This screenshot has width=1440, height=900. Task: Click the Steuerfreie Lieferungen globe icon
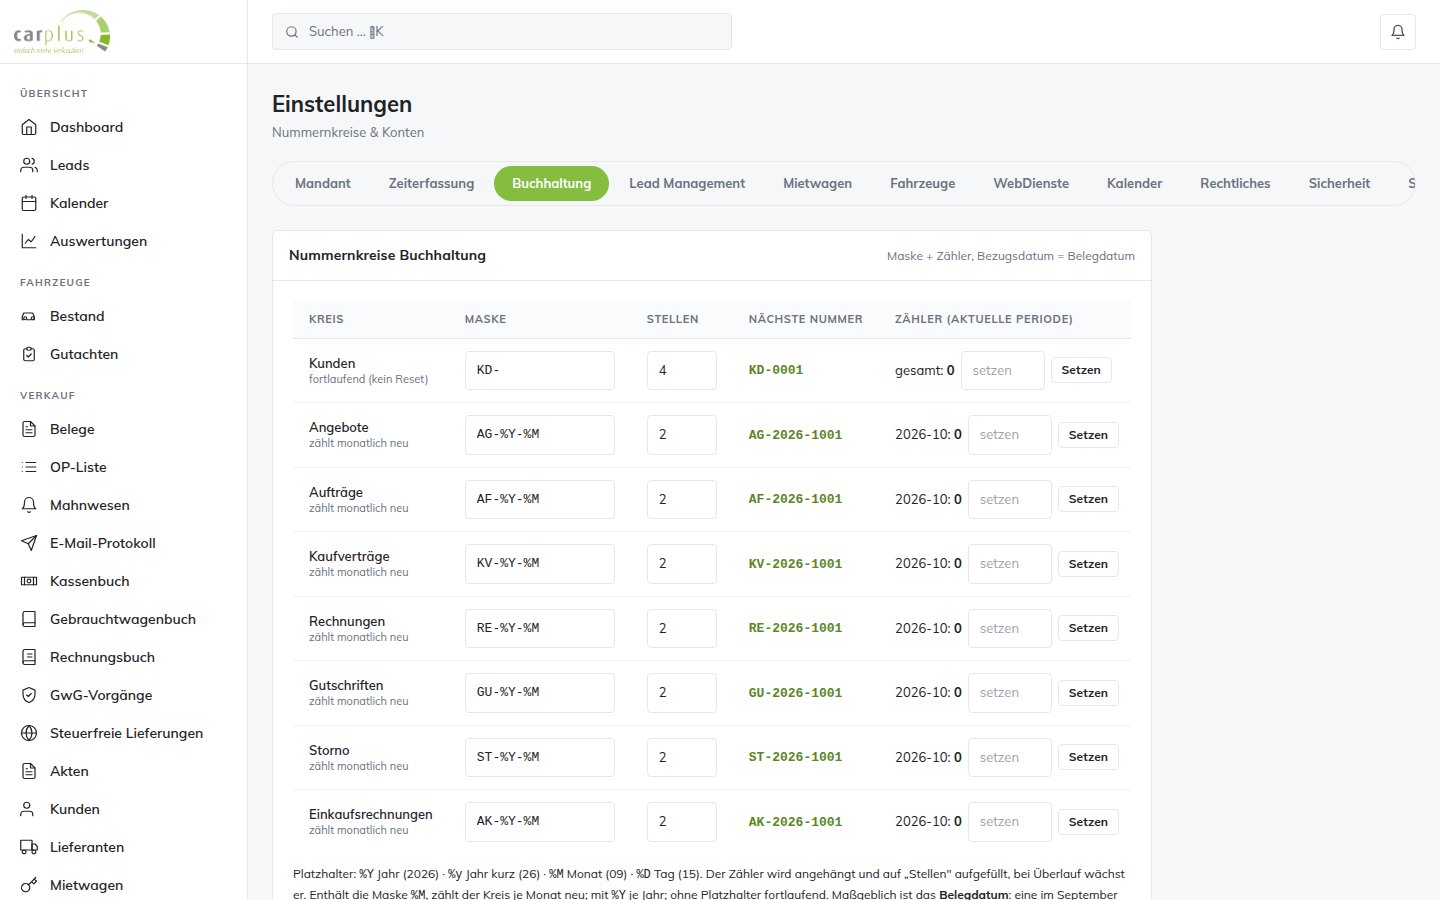(29, 733)
